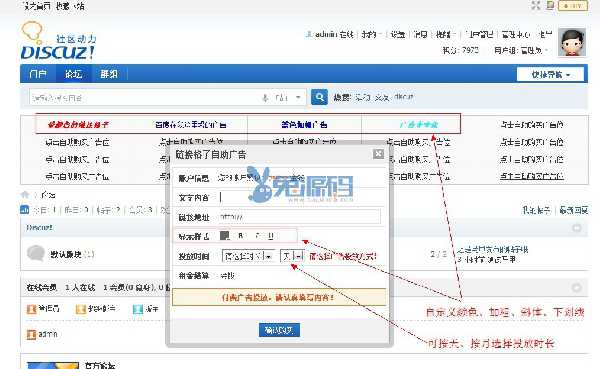Click the 我的帖子 link on the right
Image resolution: width=600 pixels, height=369 pixels.
coord(536,210)
